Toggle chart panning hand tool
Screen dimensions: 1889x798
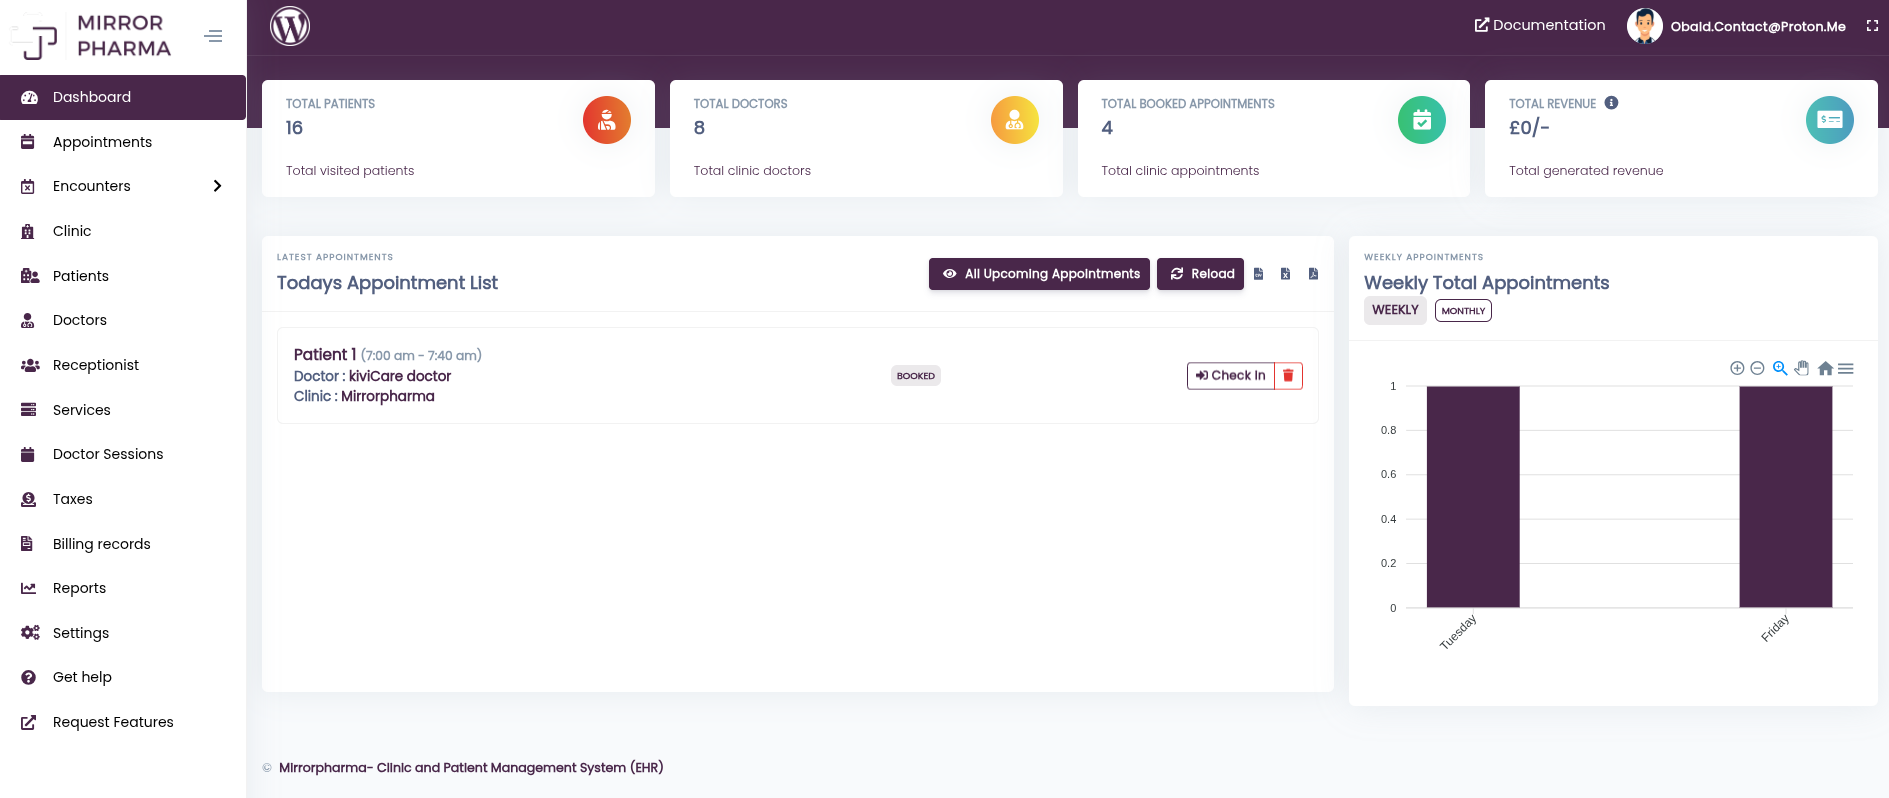pyautogui.click(x=1802, y=369)
